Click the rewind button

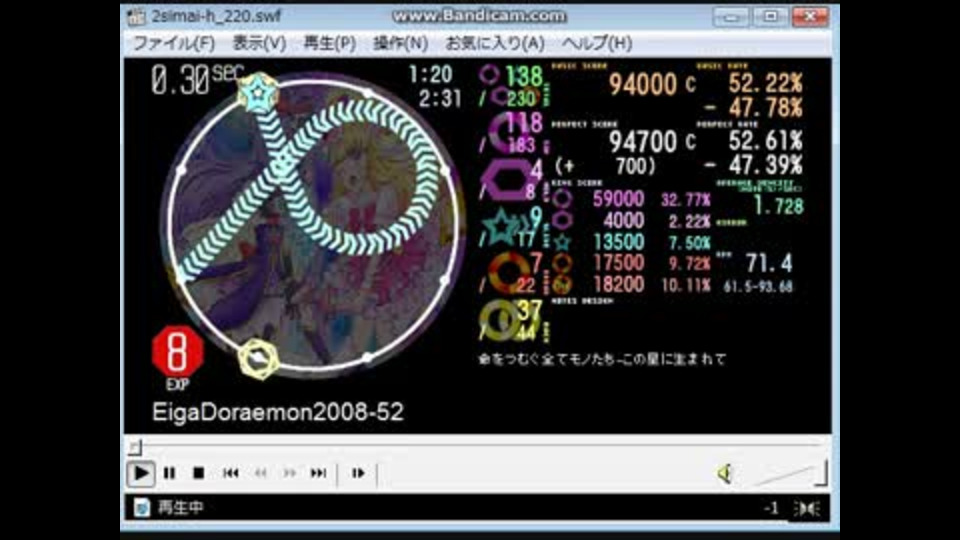tap(261, 473)
